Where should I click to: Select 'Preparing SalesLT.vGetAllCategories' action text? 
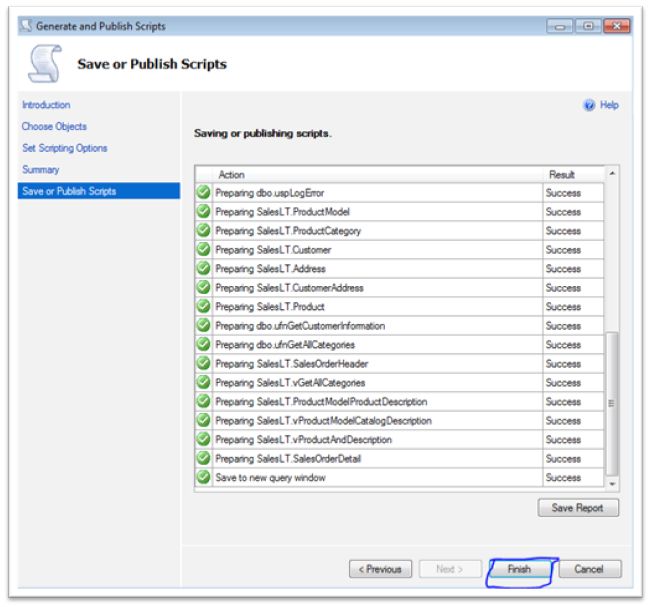pos(290,383)
